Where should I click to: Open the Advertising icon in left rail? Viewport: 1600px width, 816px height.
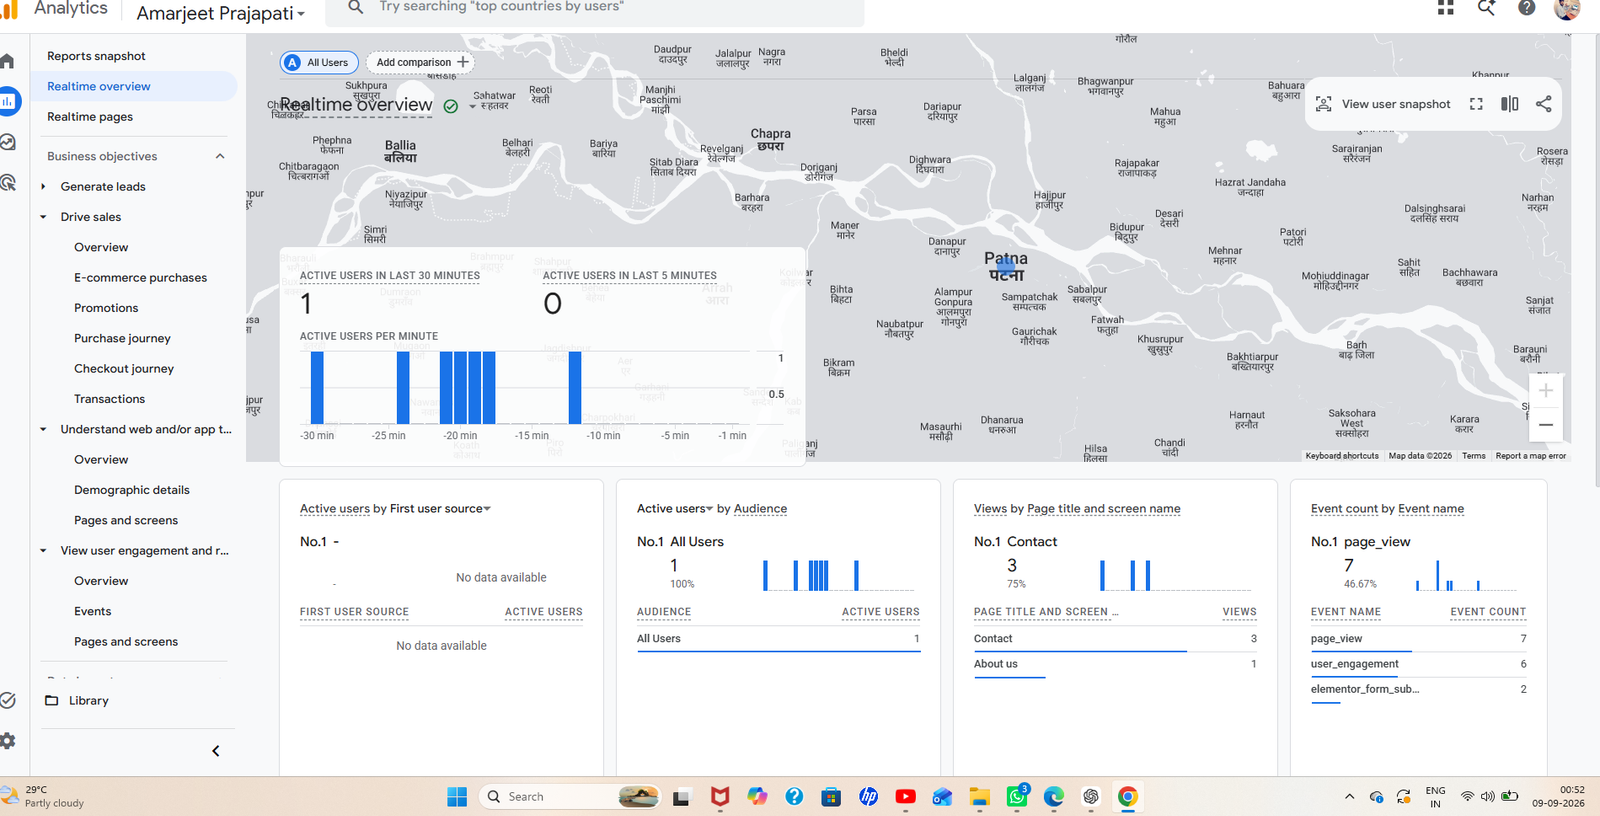pyautogui.click(x=7, y=182)
